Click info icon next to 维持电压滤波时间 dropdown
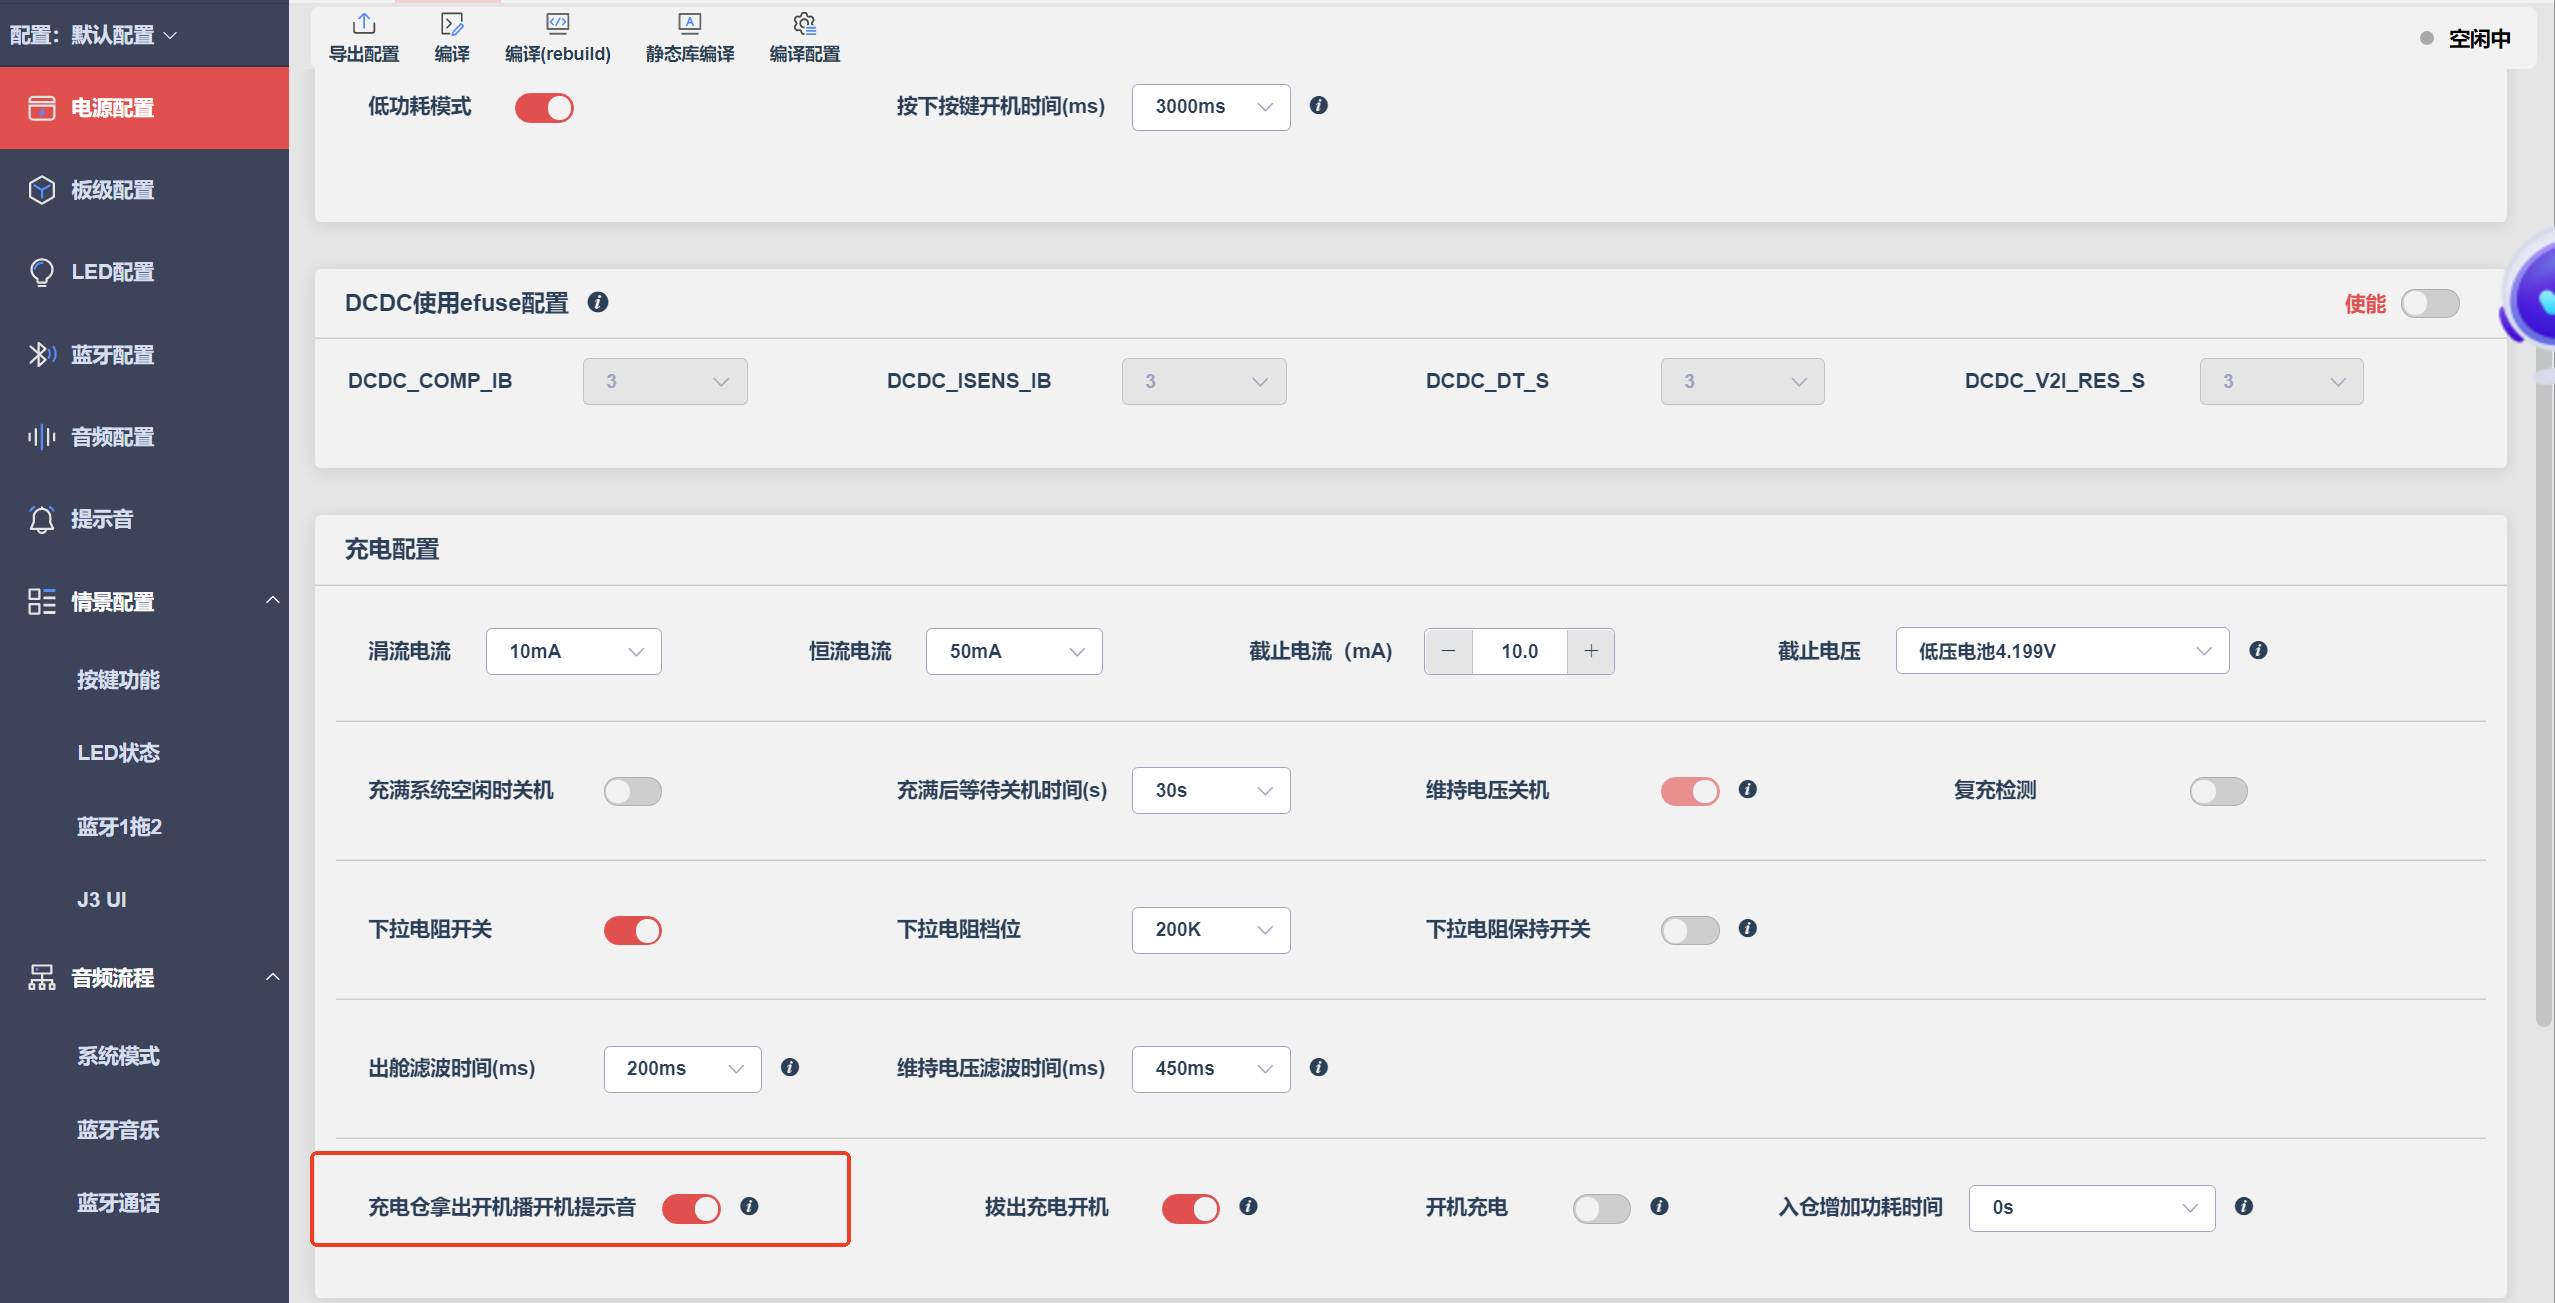This screenshot has height=1303, width=2555. pyautogui.click(x=1319, y=1067)
